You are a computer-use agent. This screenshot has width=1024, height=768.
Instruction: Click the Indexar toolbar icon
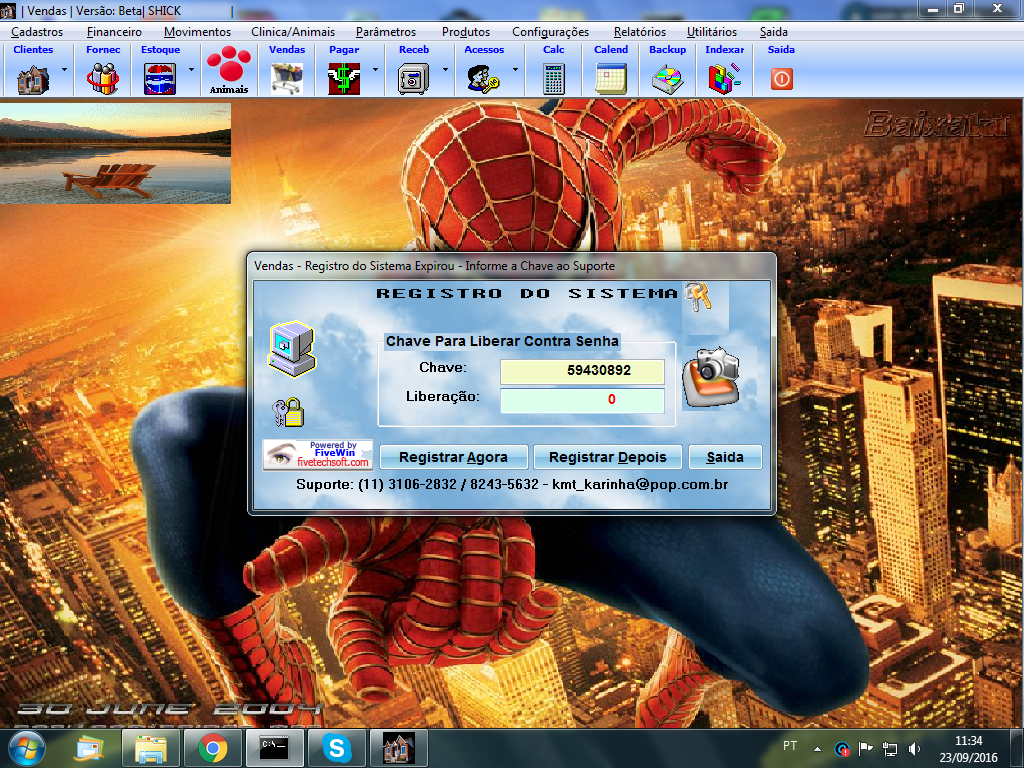point(724,77)
